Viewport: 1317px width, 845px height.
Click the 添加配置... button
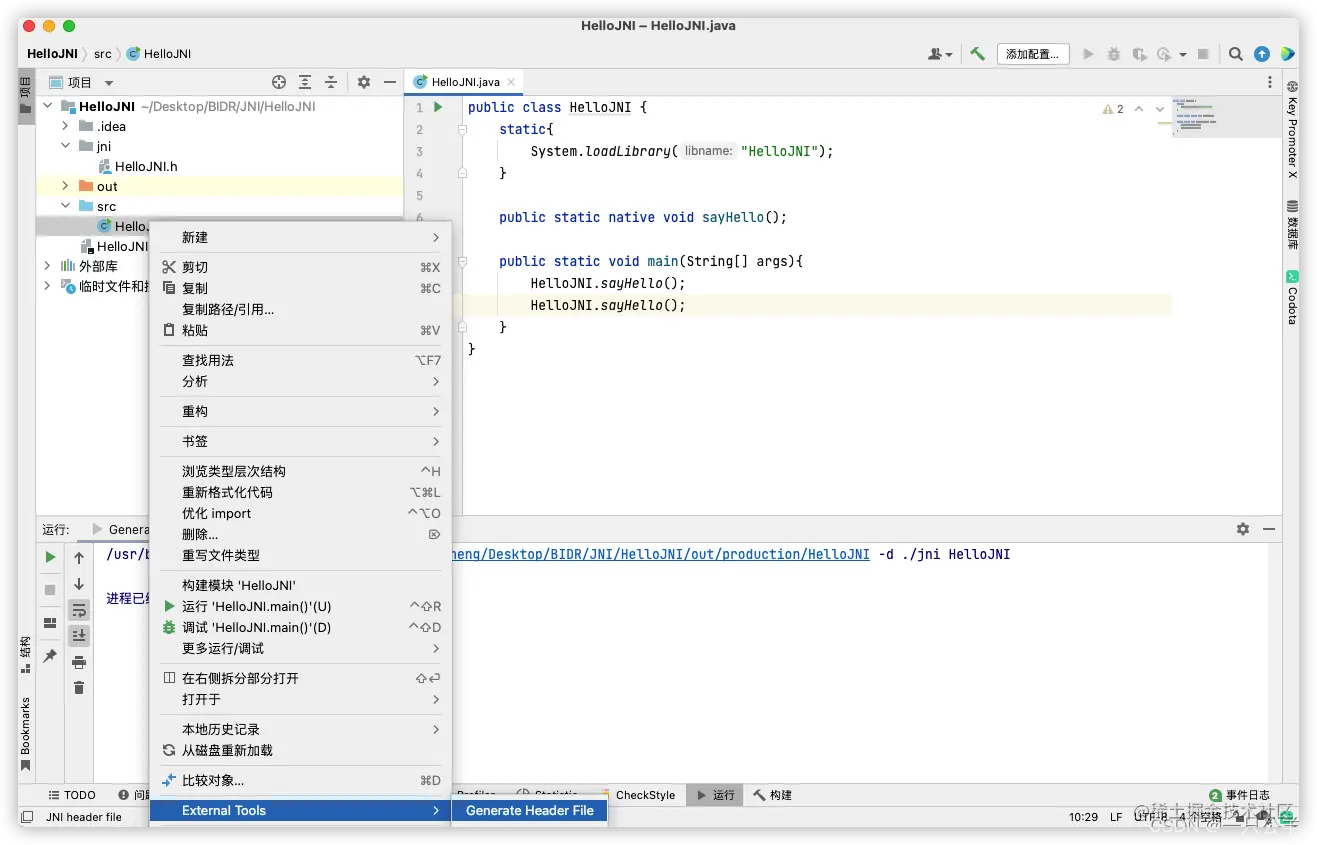[x=1033, y=54]
